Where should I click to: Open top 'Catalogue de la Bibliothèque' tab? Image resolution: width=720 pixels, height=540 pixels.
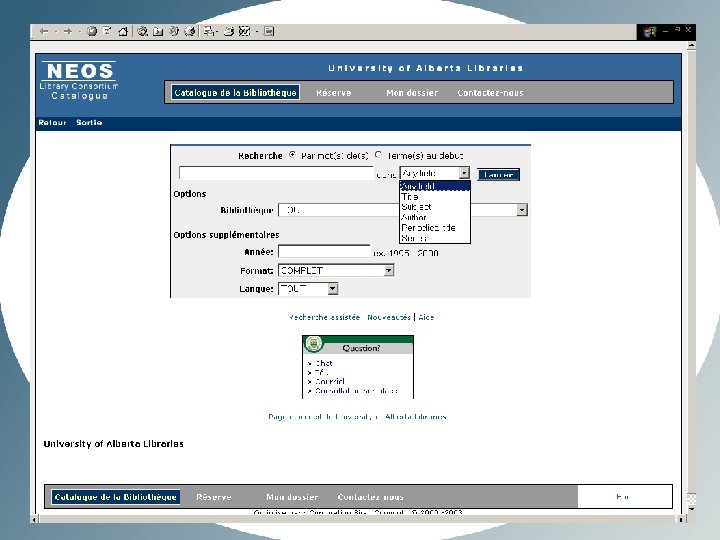click(x=235, y=92)
